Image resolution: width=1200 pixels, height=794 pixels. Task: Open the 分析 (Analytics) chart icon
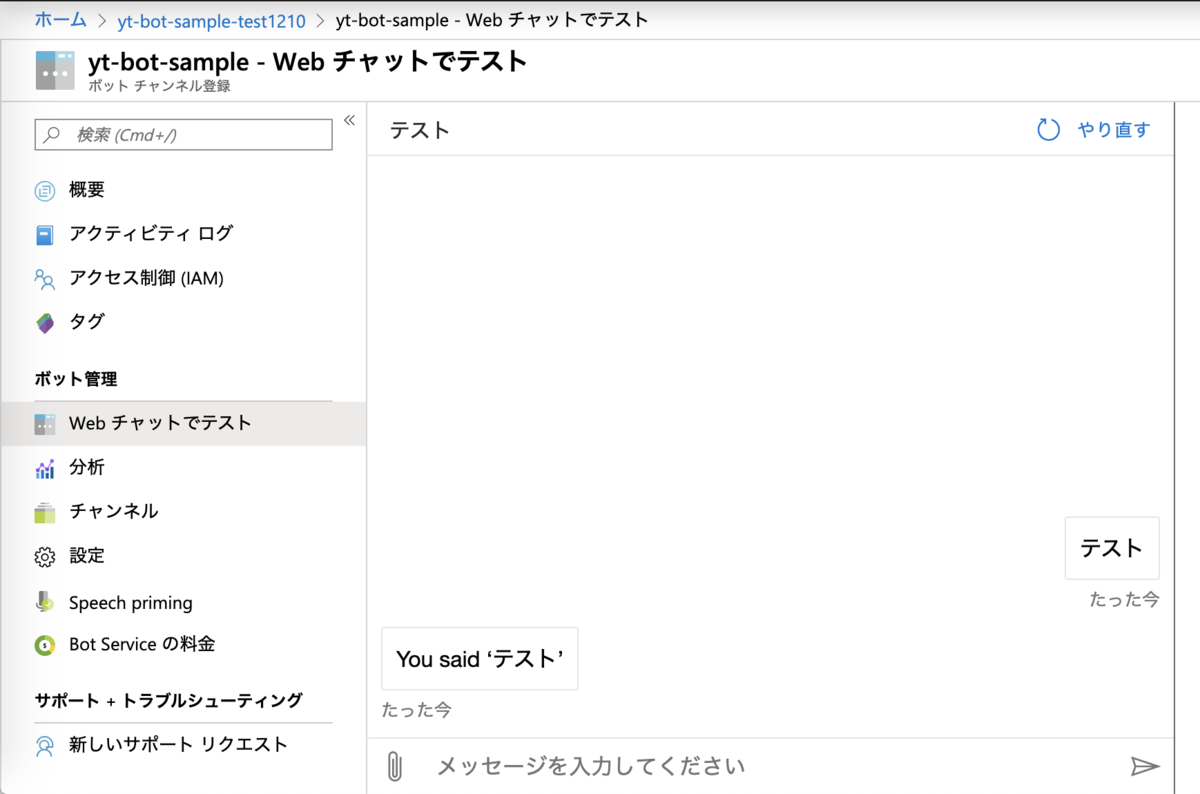pos(44,467)
